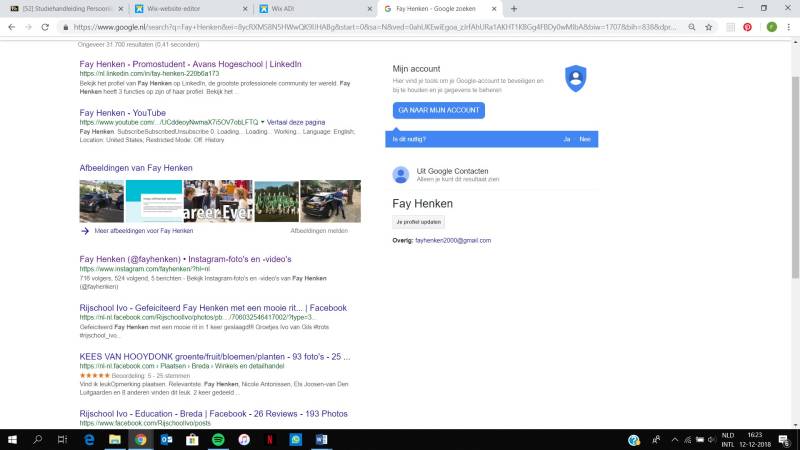View site info via the padlock icon
800x450 pixels.
coord(65,28)
